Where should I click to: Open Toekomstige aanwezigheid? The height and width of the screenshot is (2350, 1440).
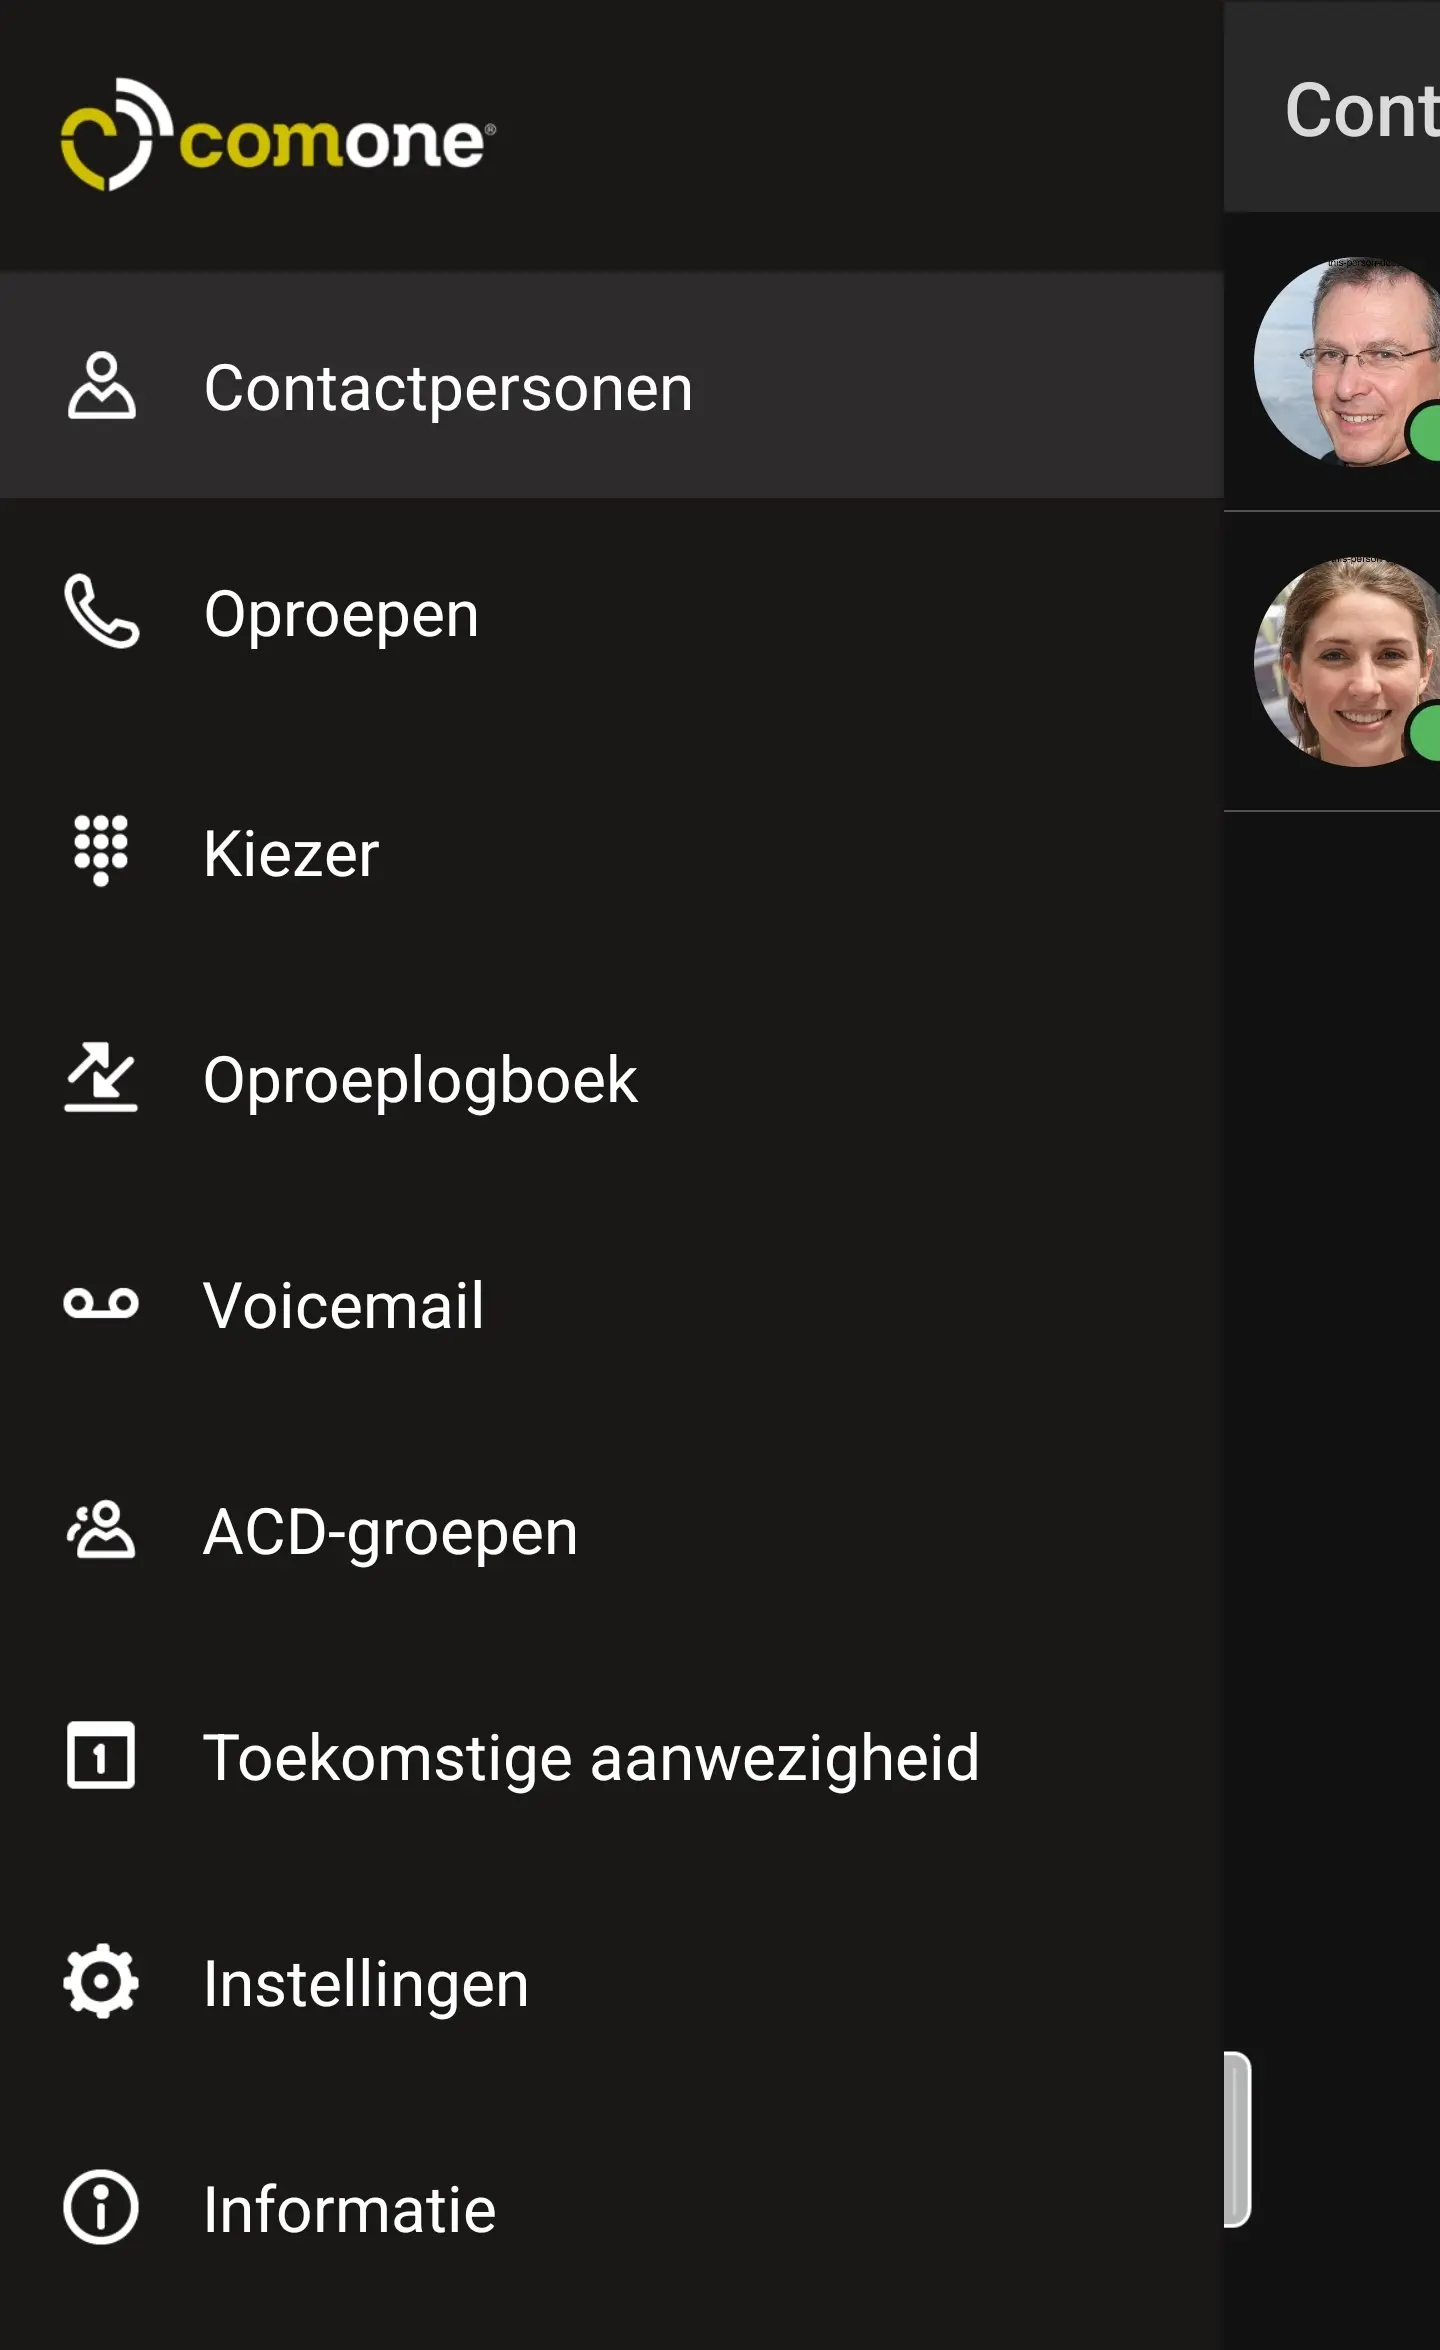pyautogui.click(x=591, y=1758)
